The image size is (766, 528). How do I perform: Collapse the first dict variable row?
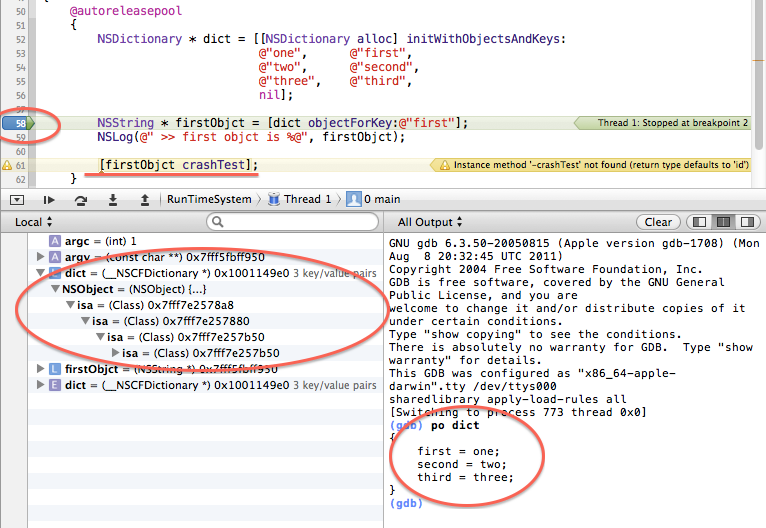click(x=41, y=273)
